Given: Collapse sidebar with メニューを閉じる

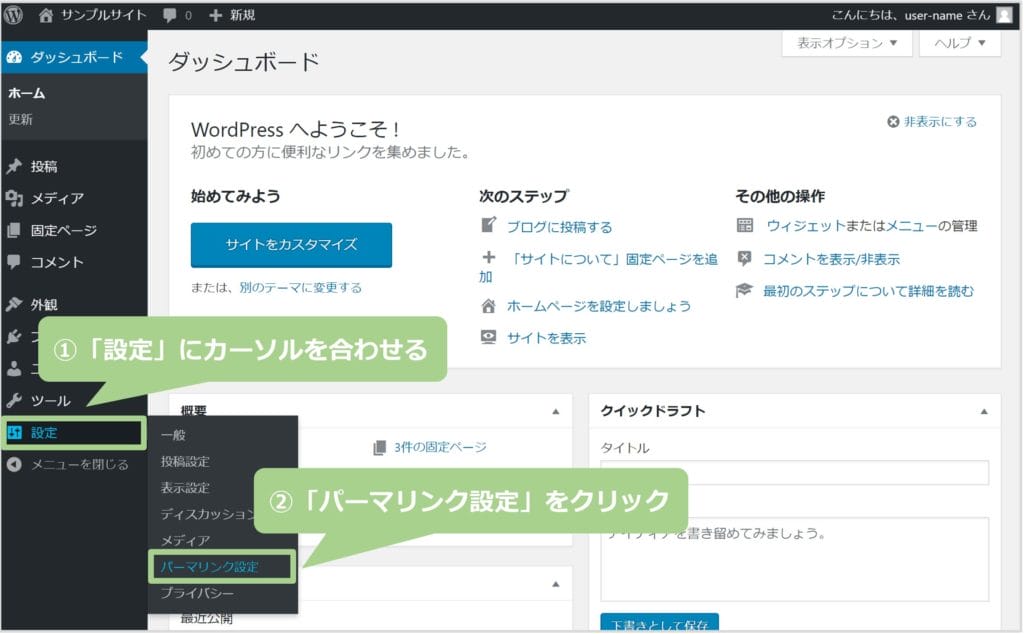Looking at the screenshot, I should pos(79,464).
